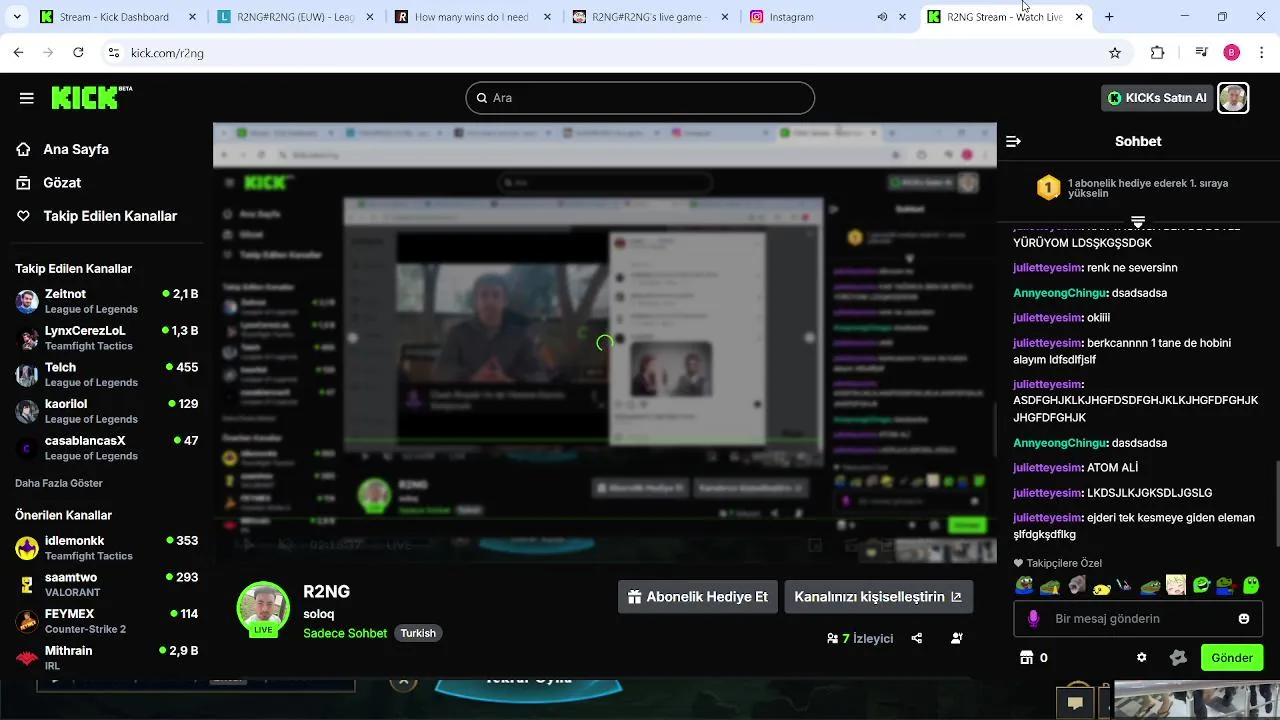Open the user profile avatar menu

(1233, 98)
